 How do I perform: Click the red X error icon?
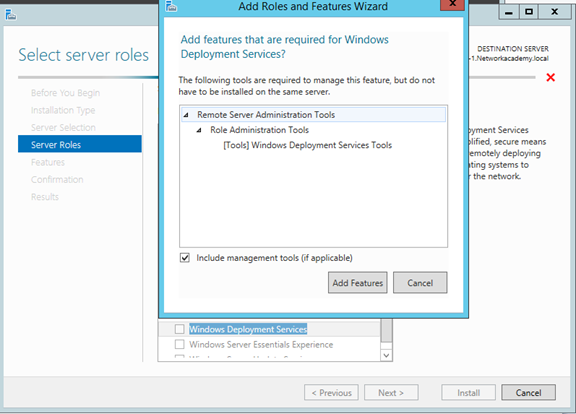tap(550, 77)
